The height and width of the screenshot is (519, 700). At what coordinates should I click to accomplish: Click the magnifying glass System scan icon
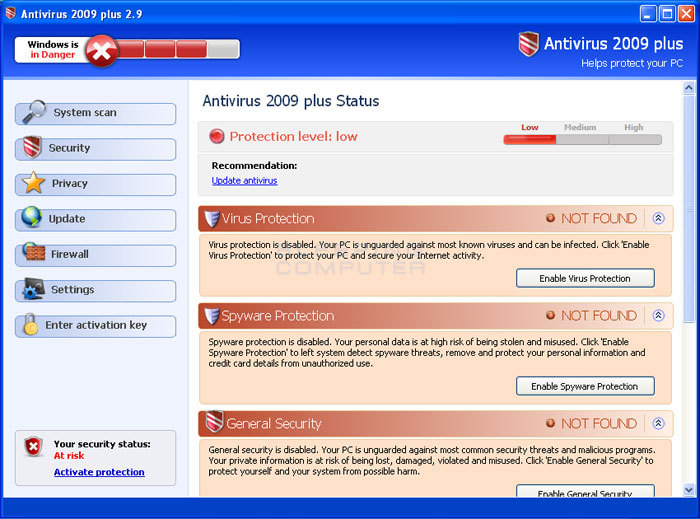34,112
